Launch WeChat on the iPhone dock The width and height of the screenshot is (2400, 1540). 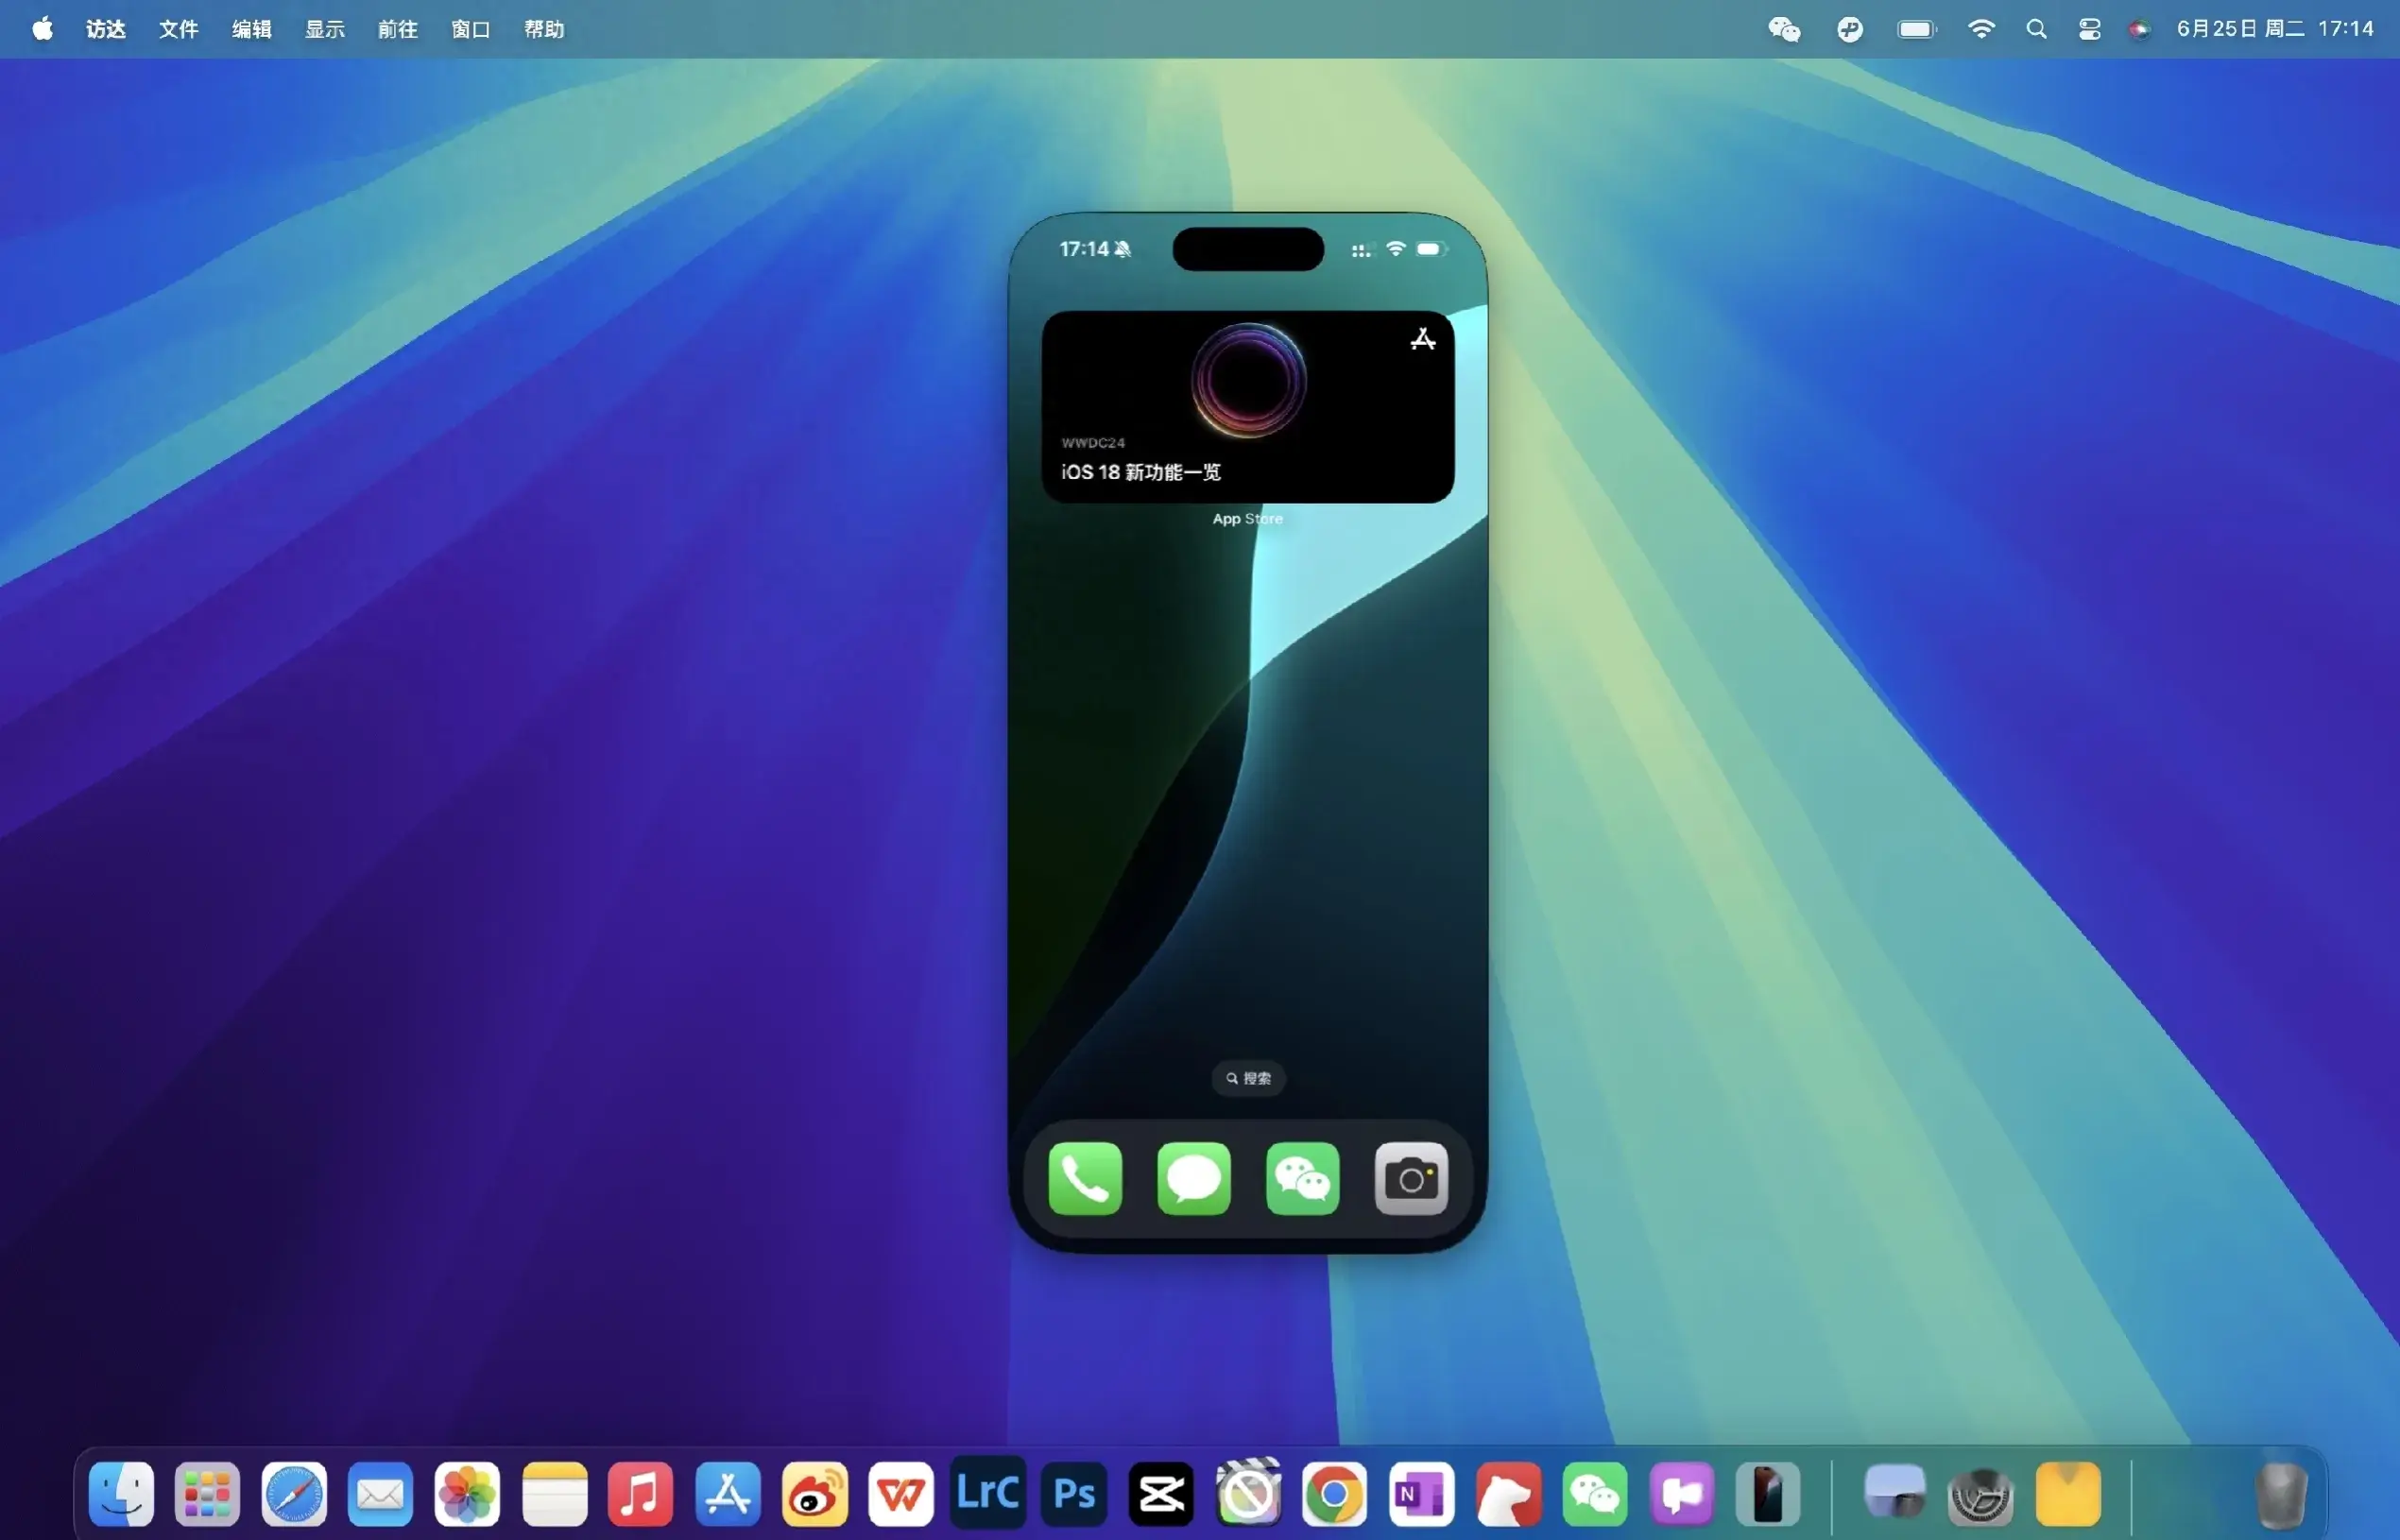tap(1302, 1178)
